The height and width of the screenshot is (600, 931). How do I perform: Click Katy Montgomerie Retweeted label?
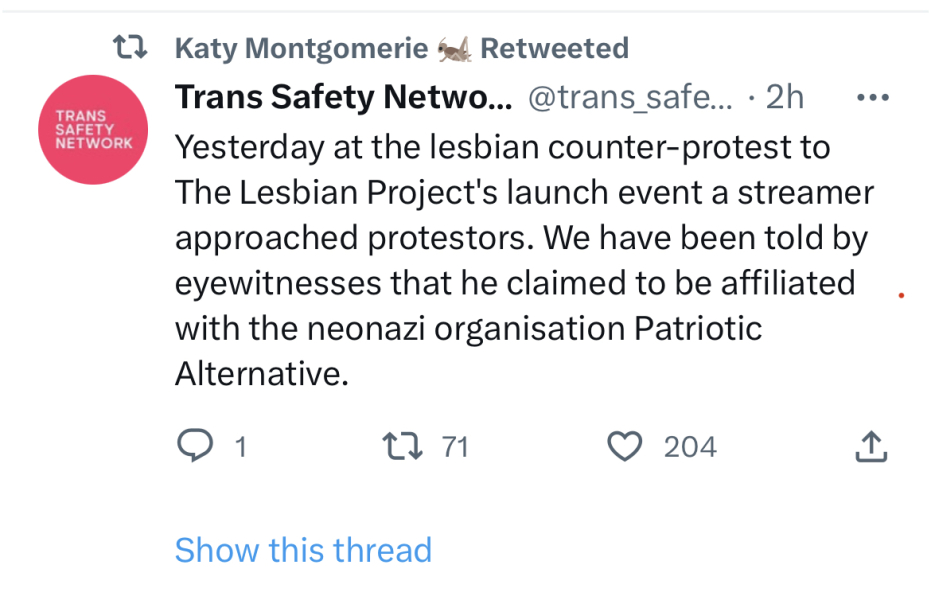[401, 46]
